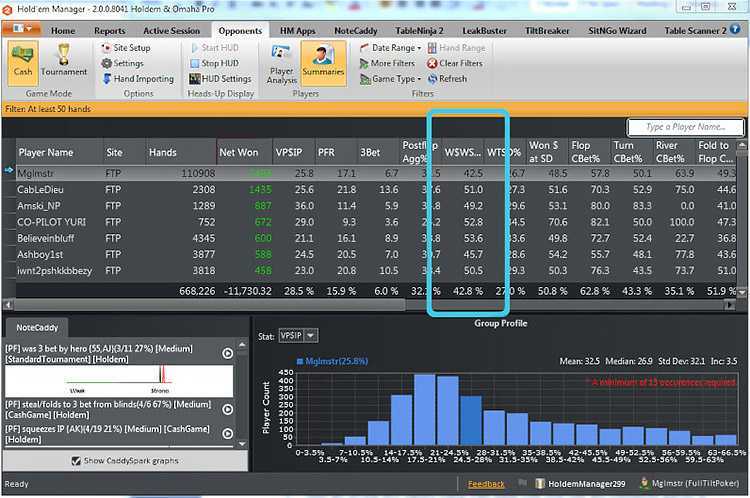Open the TableNinja 2 tab
750x498 pixels.
pyautogui.click(x=419, y=31)
